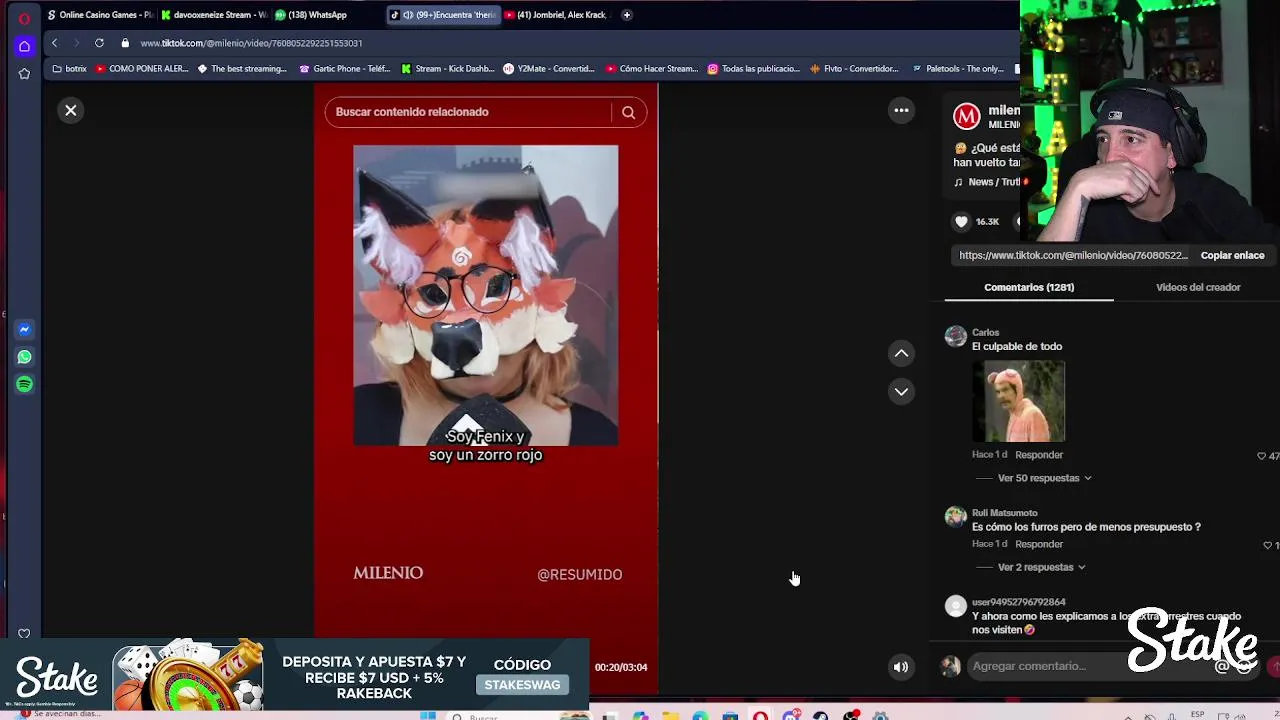Click the sidebar heart icon at bottom
Image resolution: width=1280 pixels, height=720 pixels.
(24, 633)
